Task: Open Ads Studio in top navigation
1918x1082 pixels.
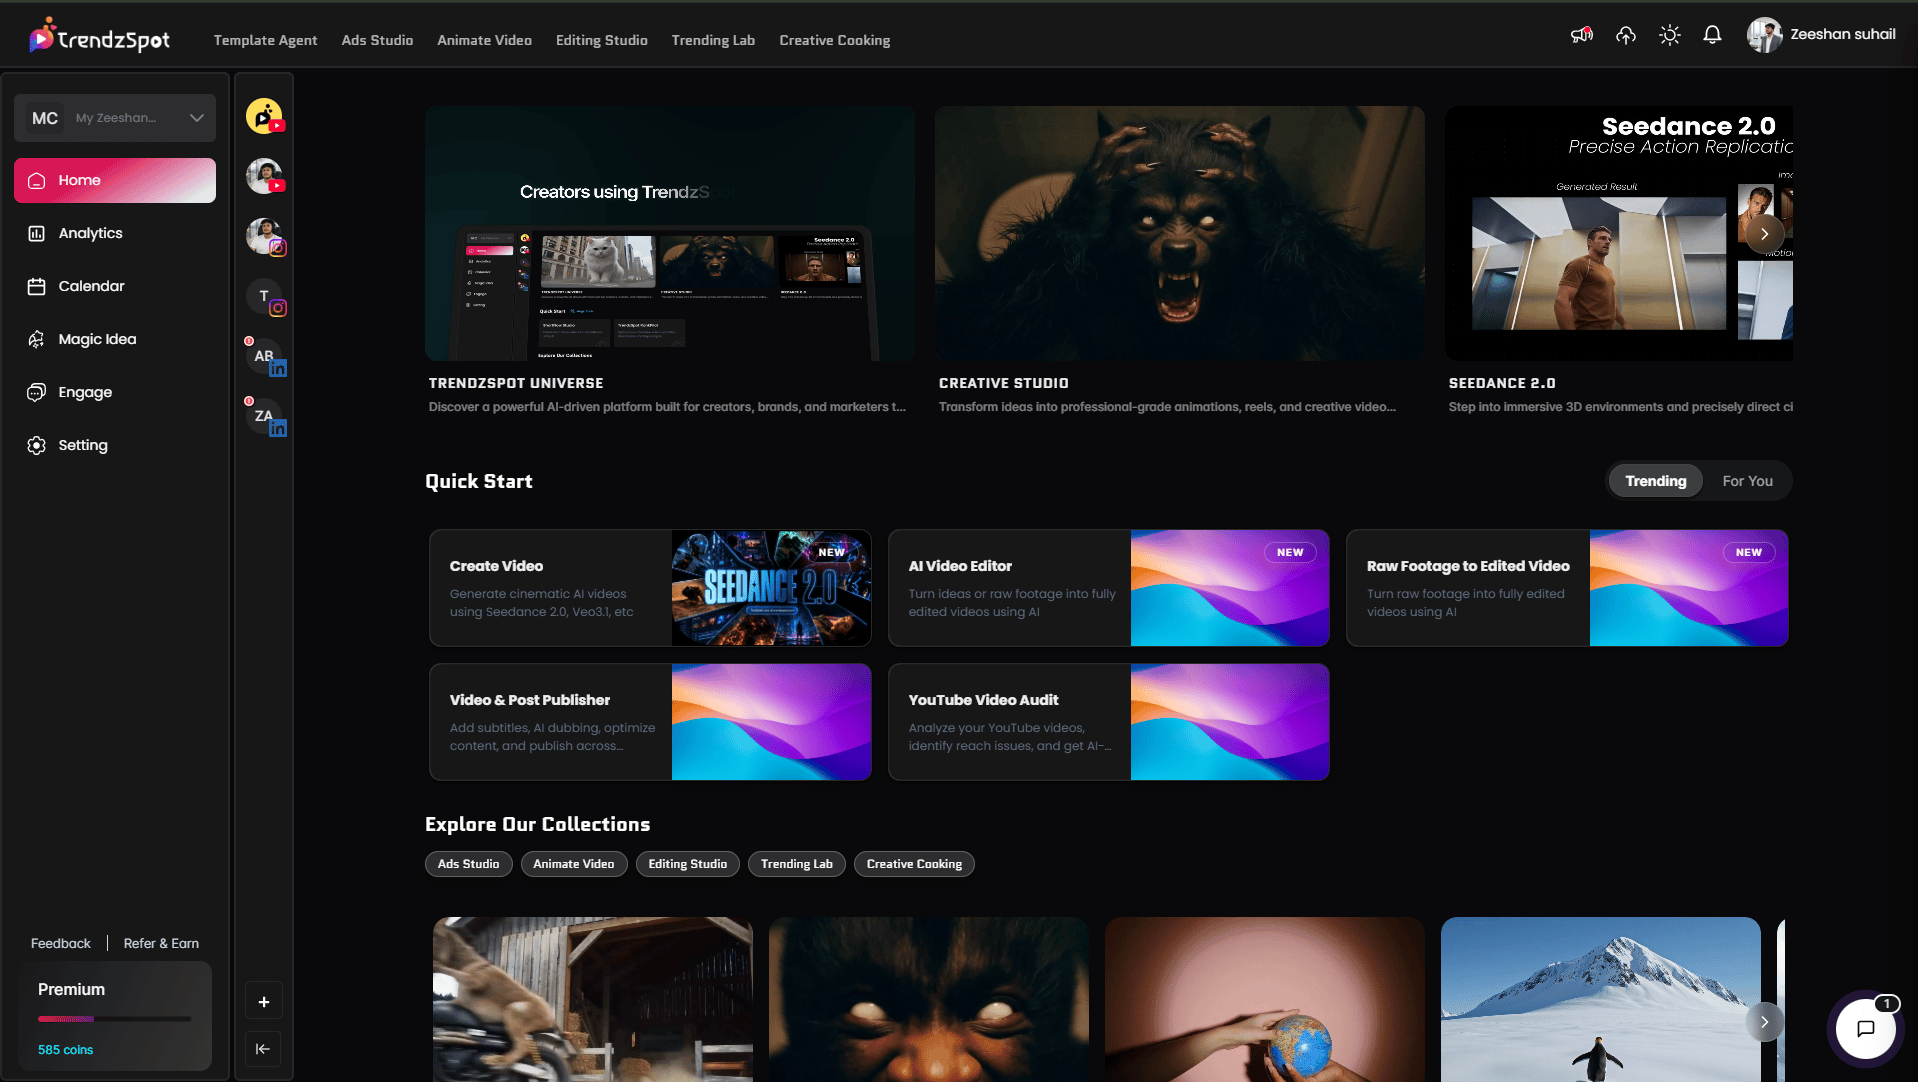Action: pos(377,40)
